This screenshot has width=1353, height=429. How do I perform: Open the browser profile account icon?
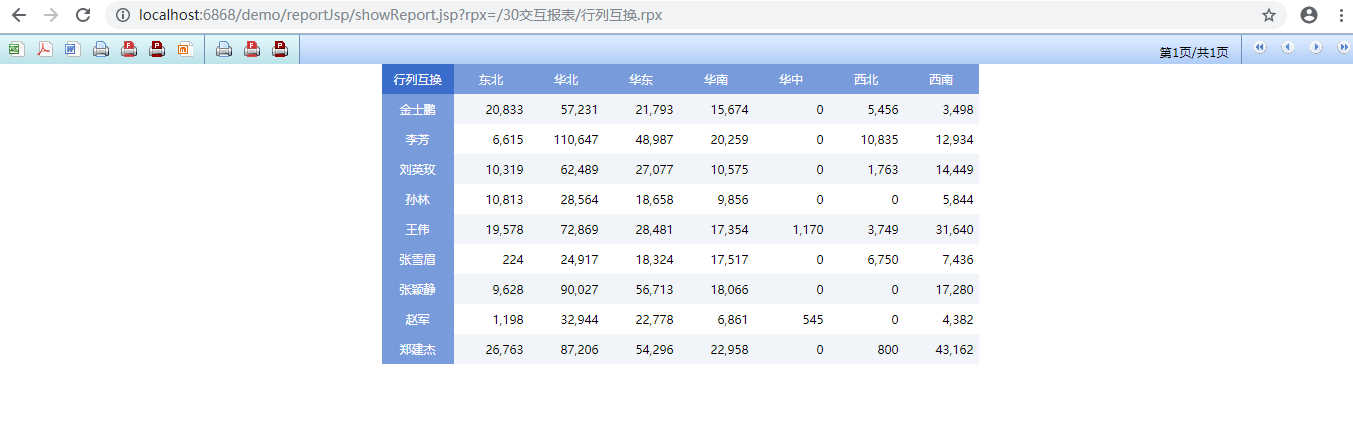tap(1309, 15)
